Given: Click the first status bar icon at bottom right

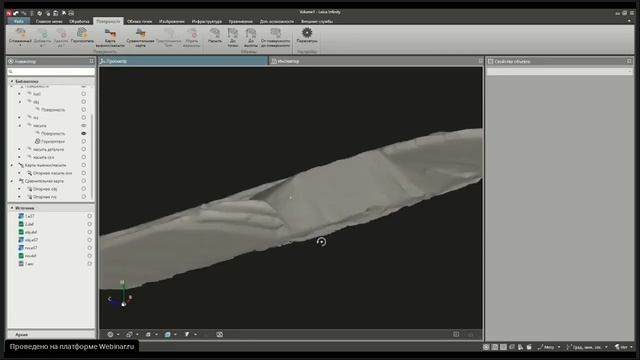Looking at the screenshot, I should [486, 347].
